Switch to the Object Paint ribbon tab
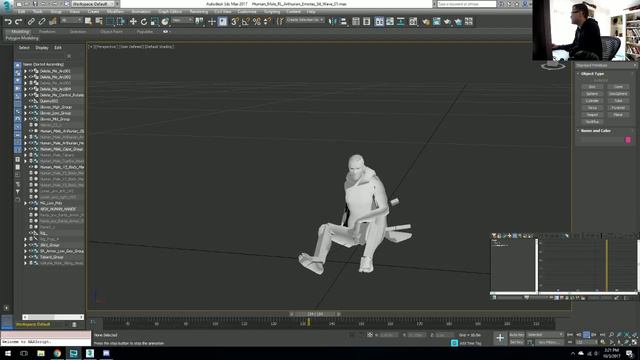This screenshot has width=640, height=360. 111,31
